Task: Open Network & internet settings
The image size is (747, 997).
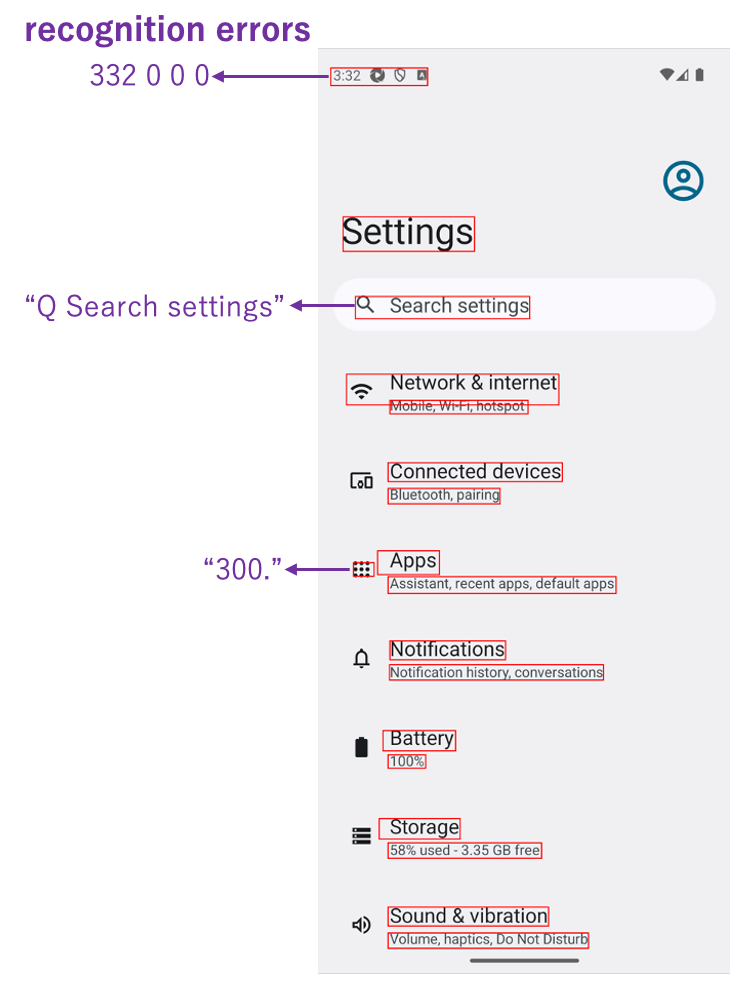Action: click(x=473, y=382)
